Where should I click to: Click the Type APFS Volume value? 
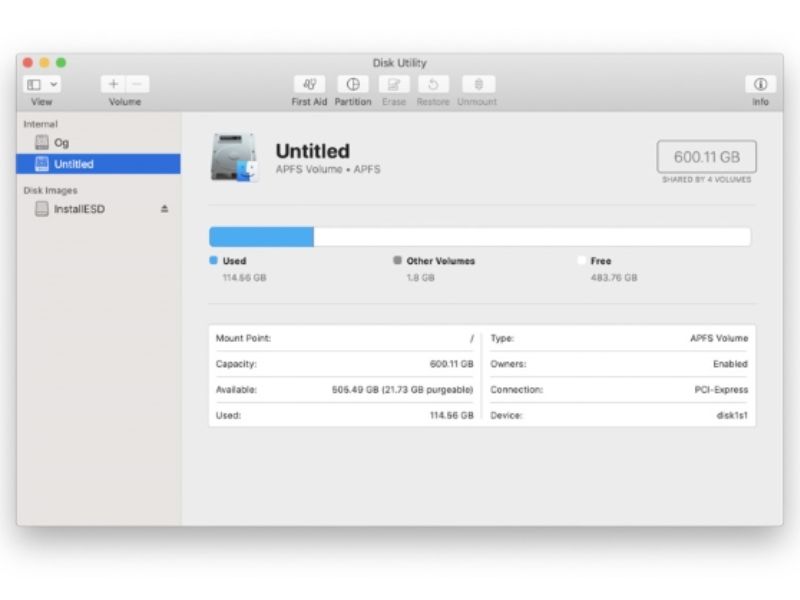click(719, 338)
